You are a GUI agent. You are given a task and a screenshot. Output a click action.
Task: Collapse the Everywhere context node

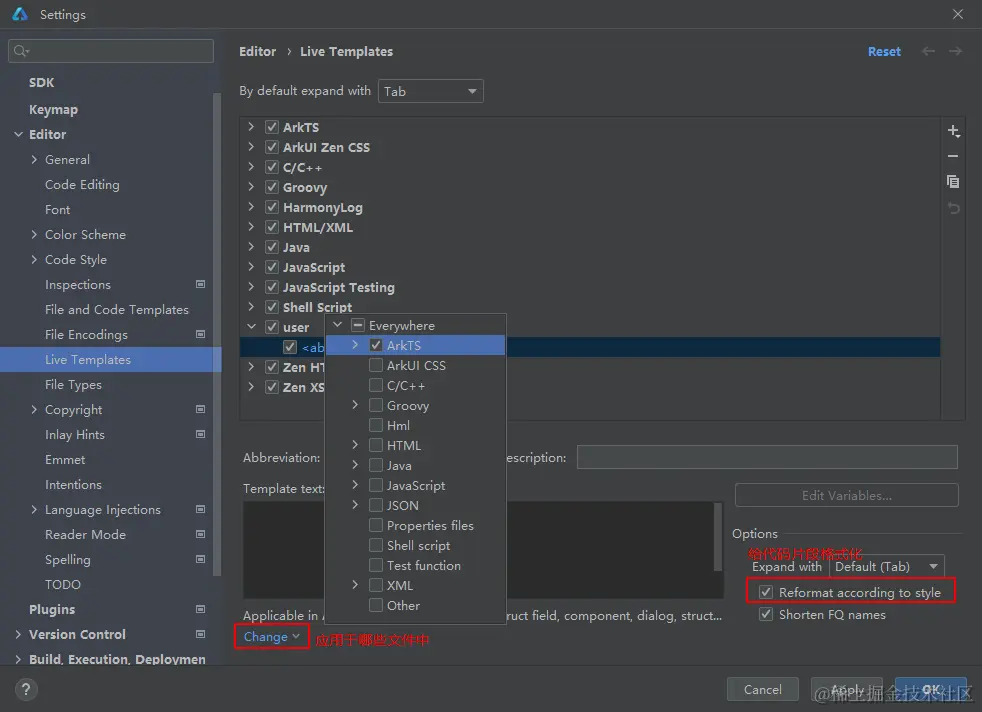[338, 324]
